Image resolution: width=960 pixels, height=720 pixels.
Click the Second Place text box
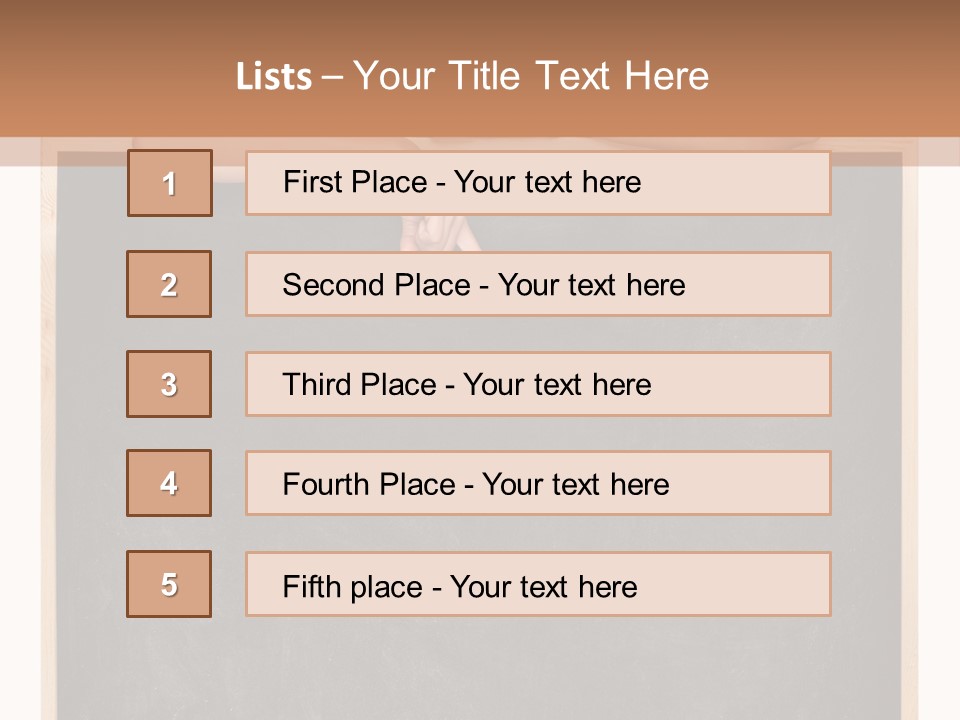point(538,284)
